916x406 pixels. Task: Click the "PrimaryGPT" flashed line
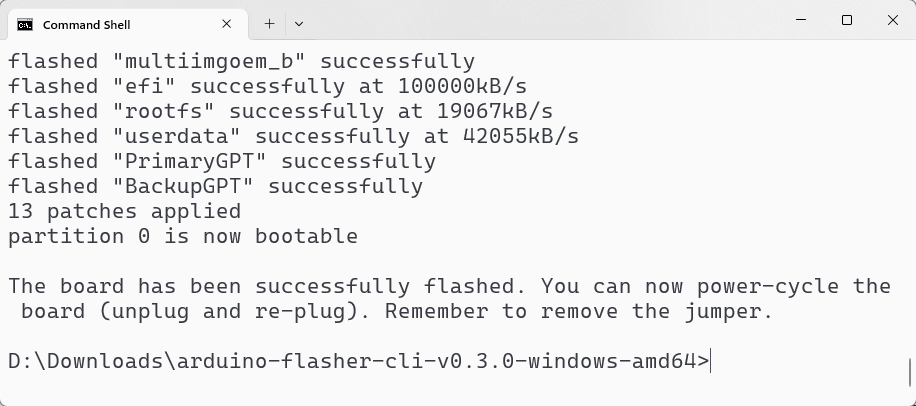point(222,161)
